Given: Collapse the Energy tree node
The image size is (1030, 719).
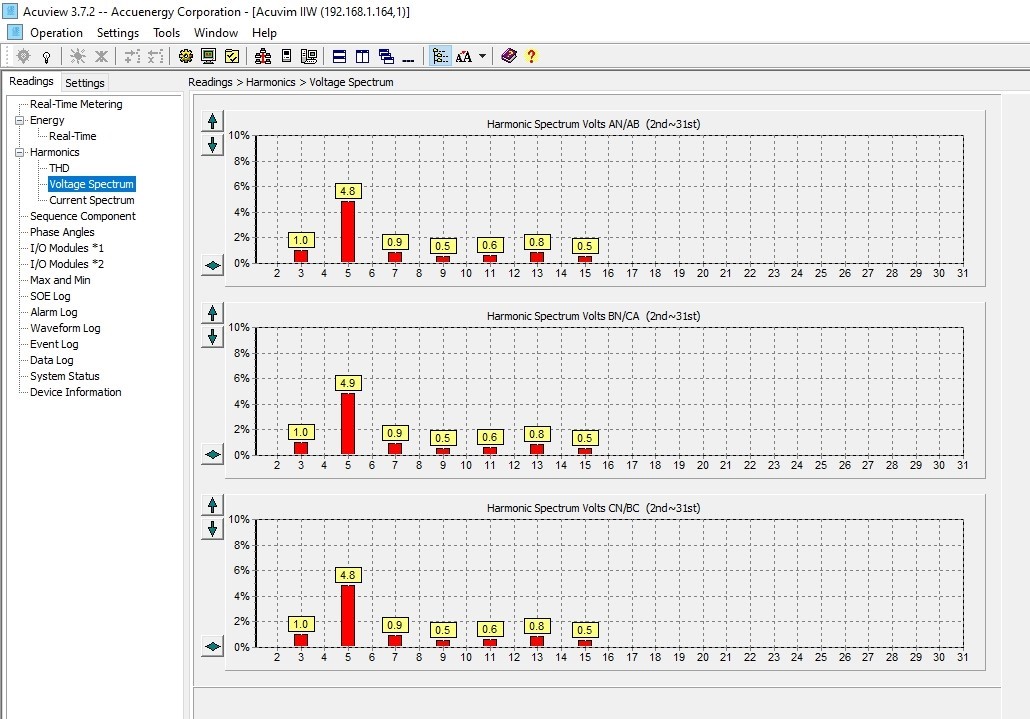Looking at the screenshot, I should click(x=20, y=120).
